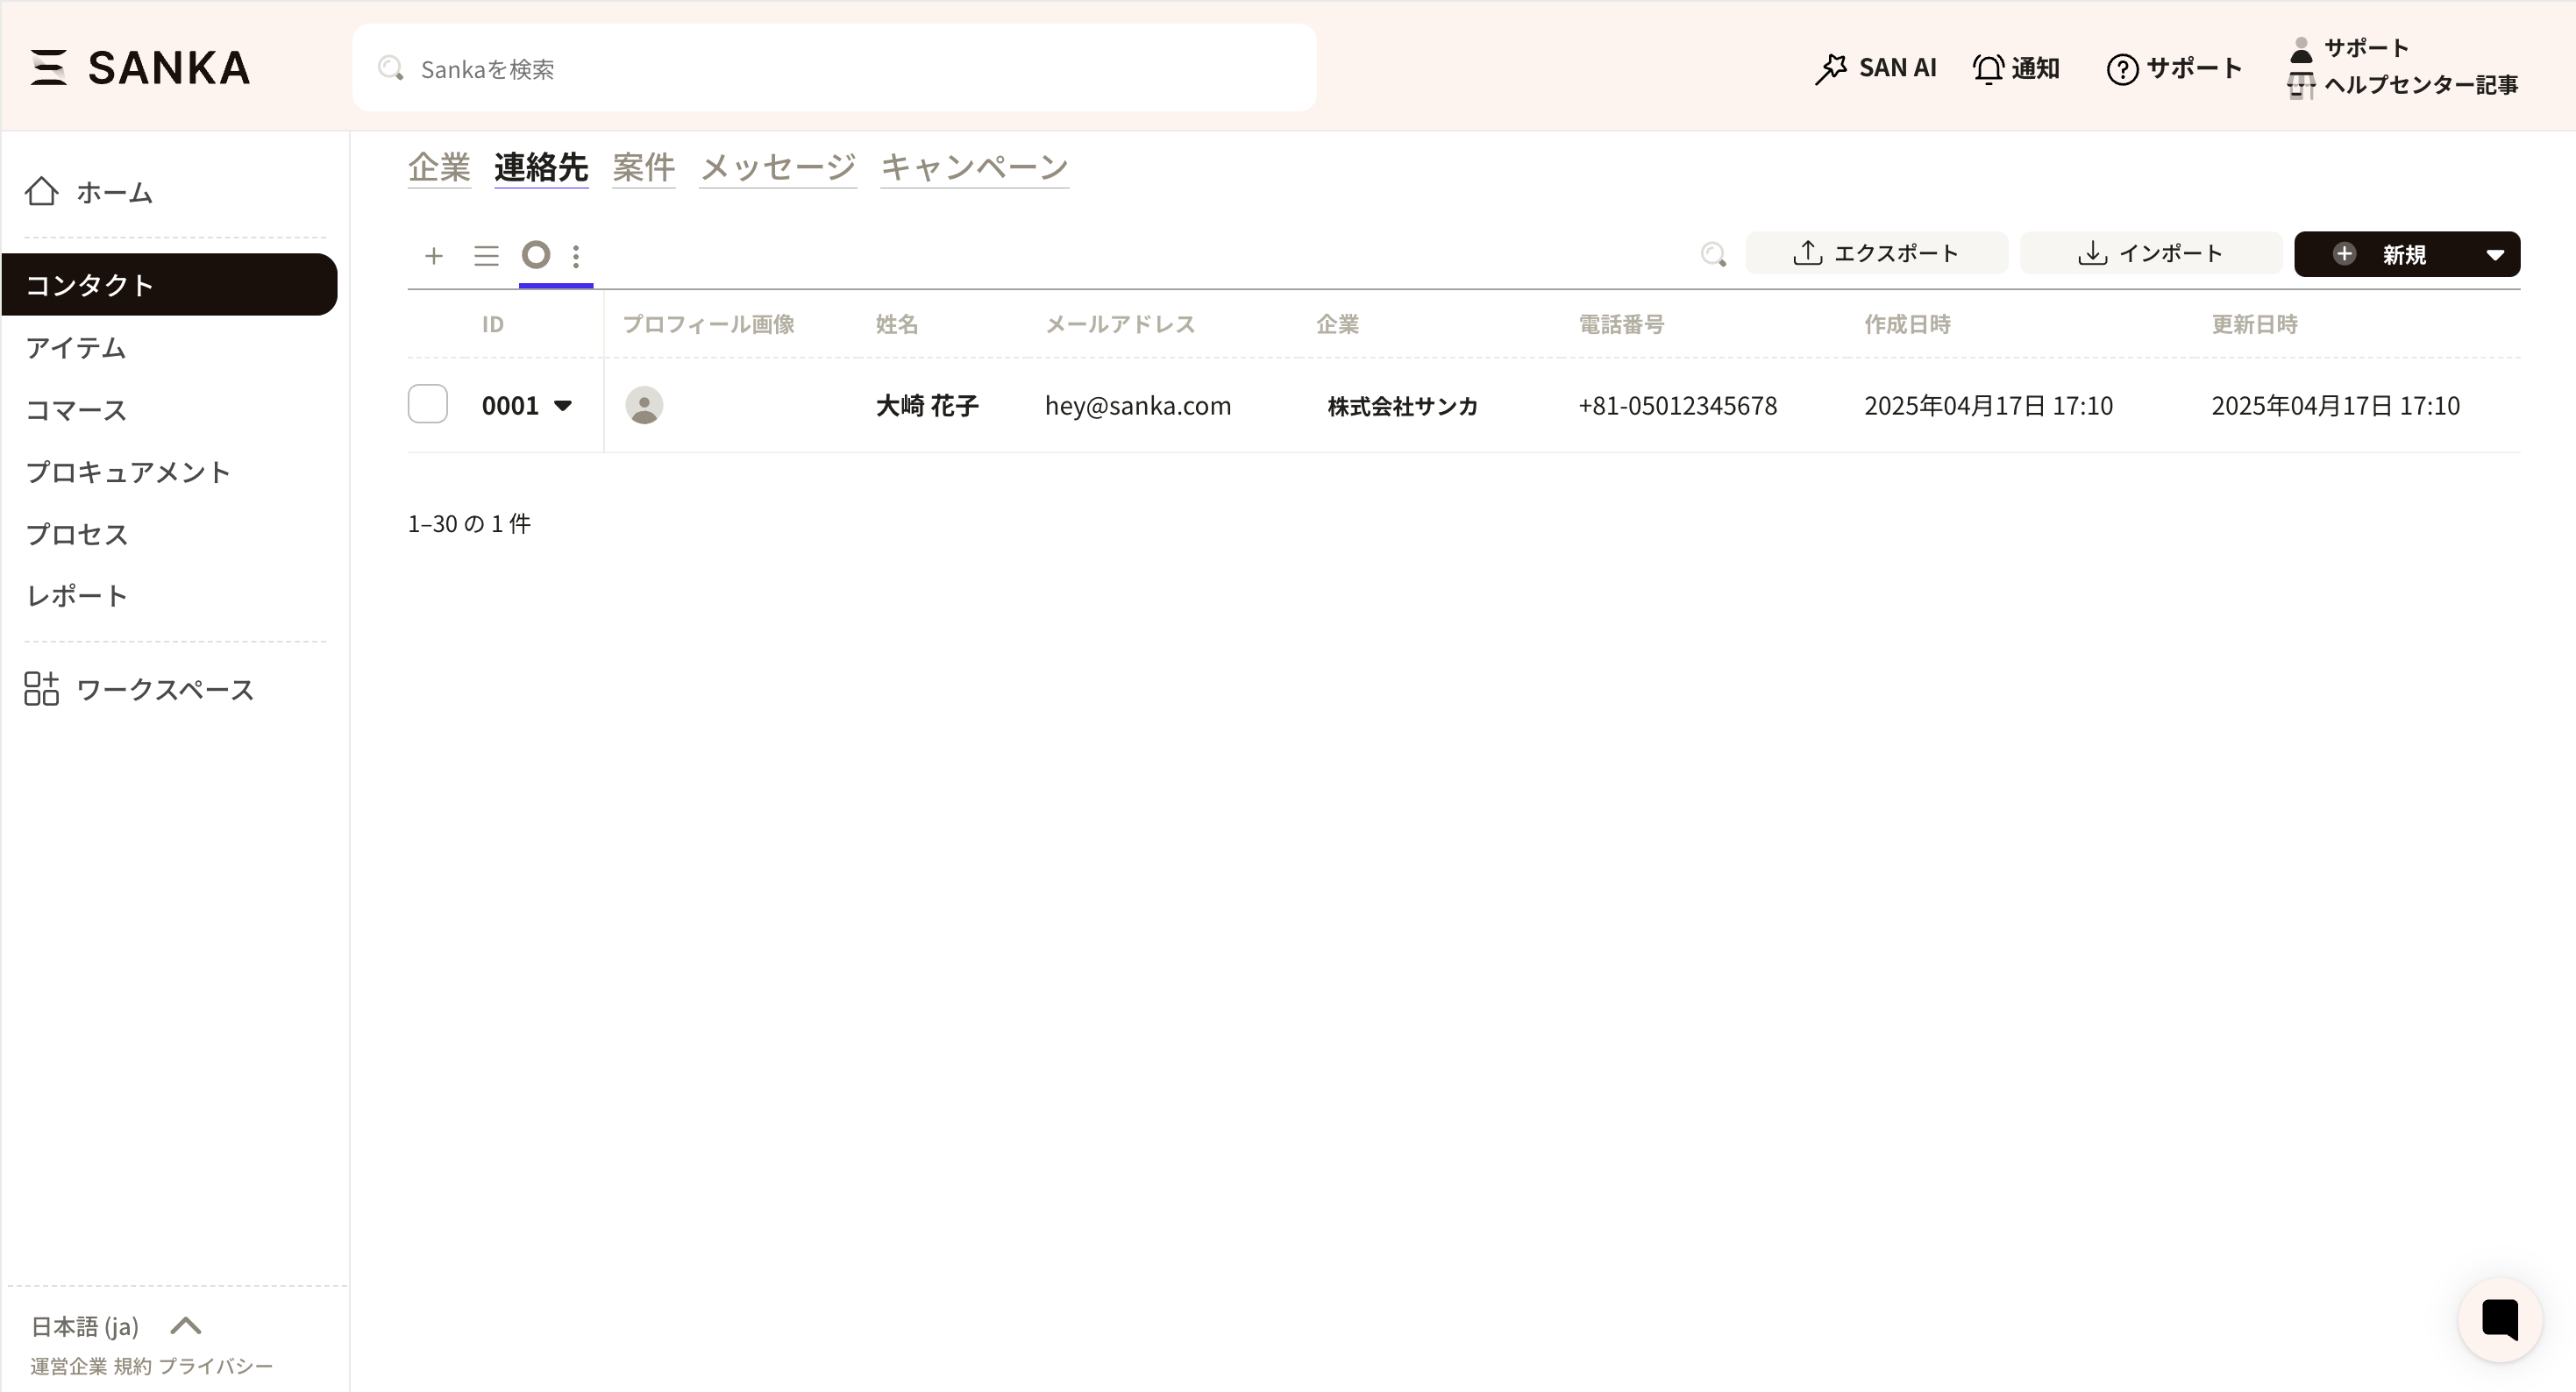The image size is (2576, 1392).
Task: Click the table search magnifier icon
Action: (x=1713, y=254)
